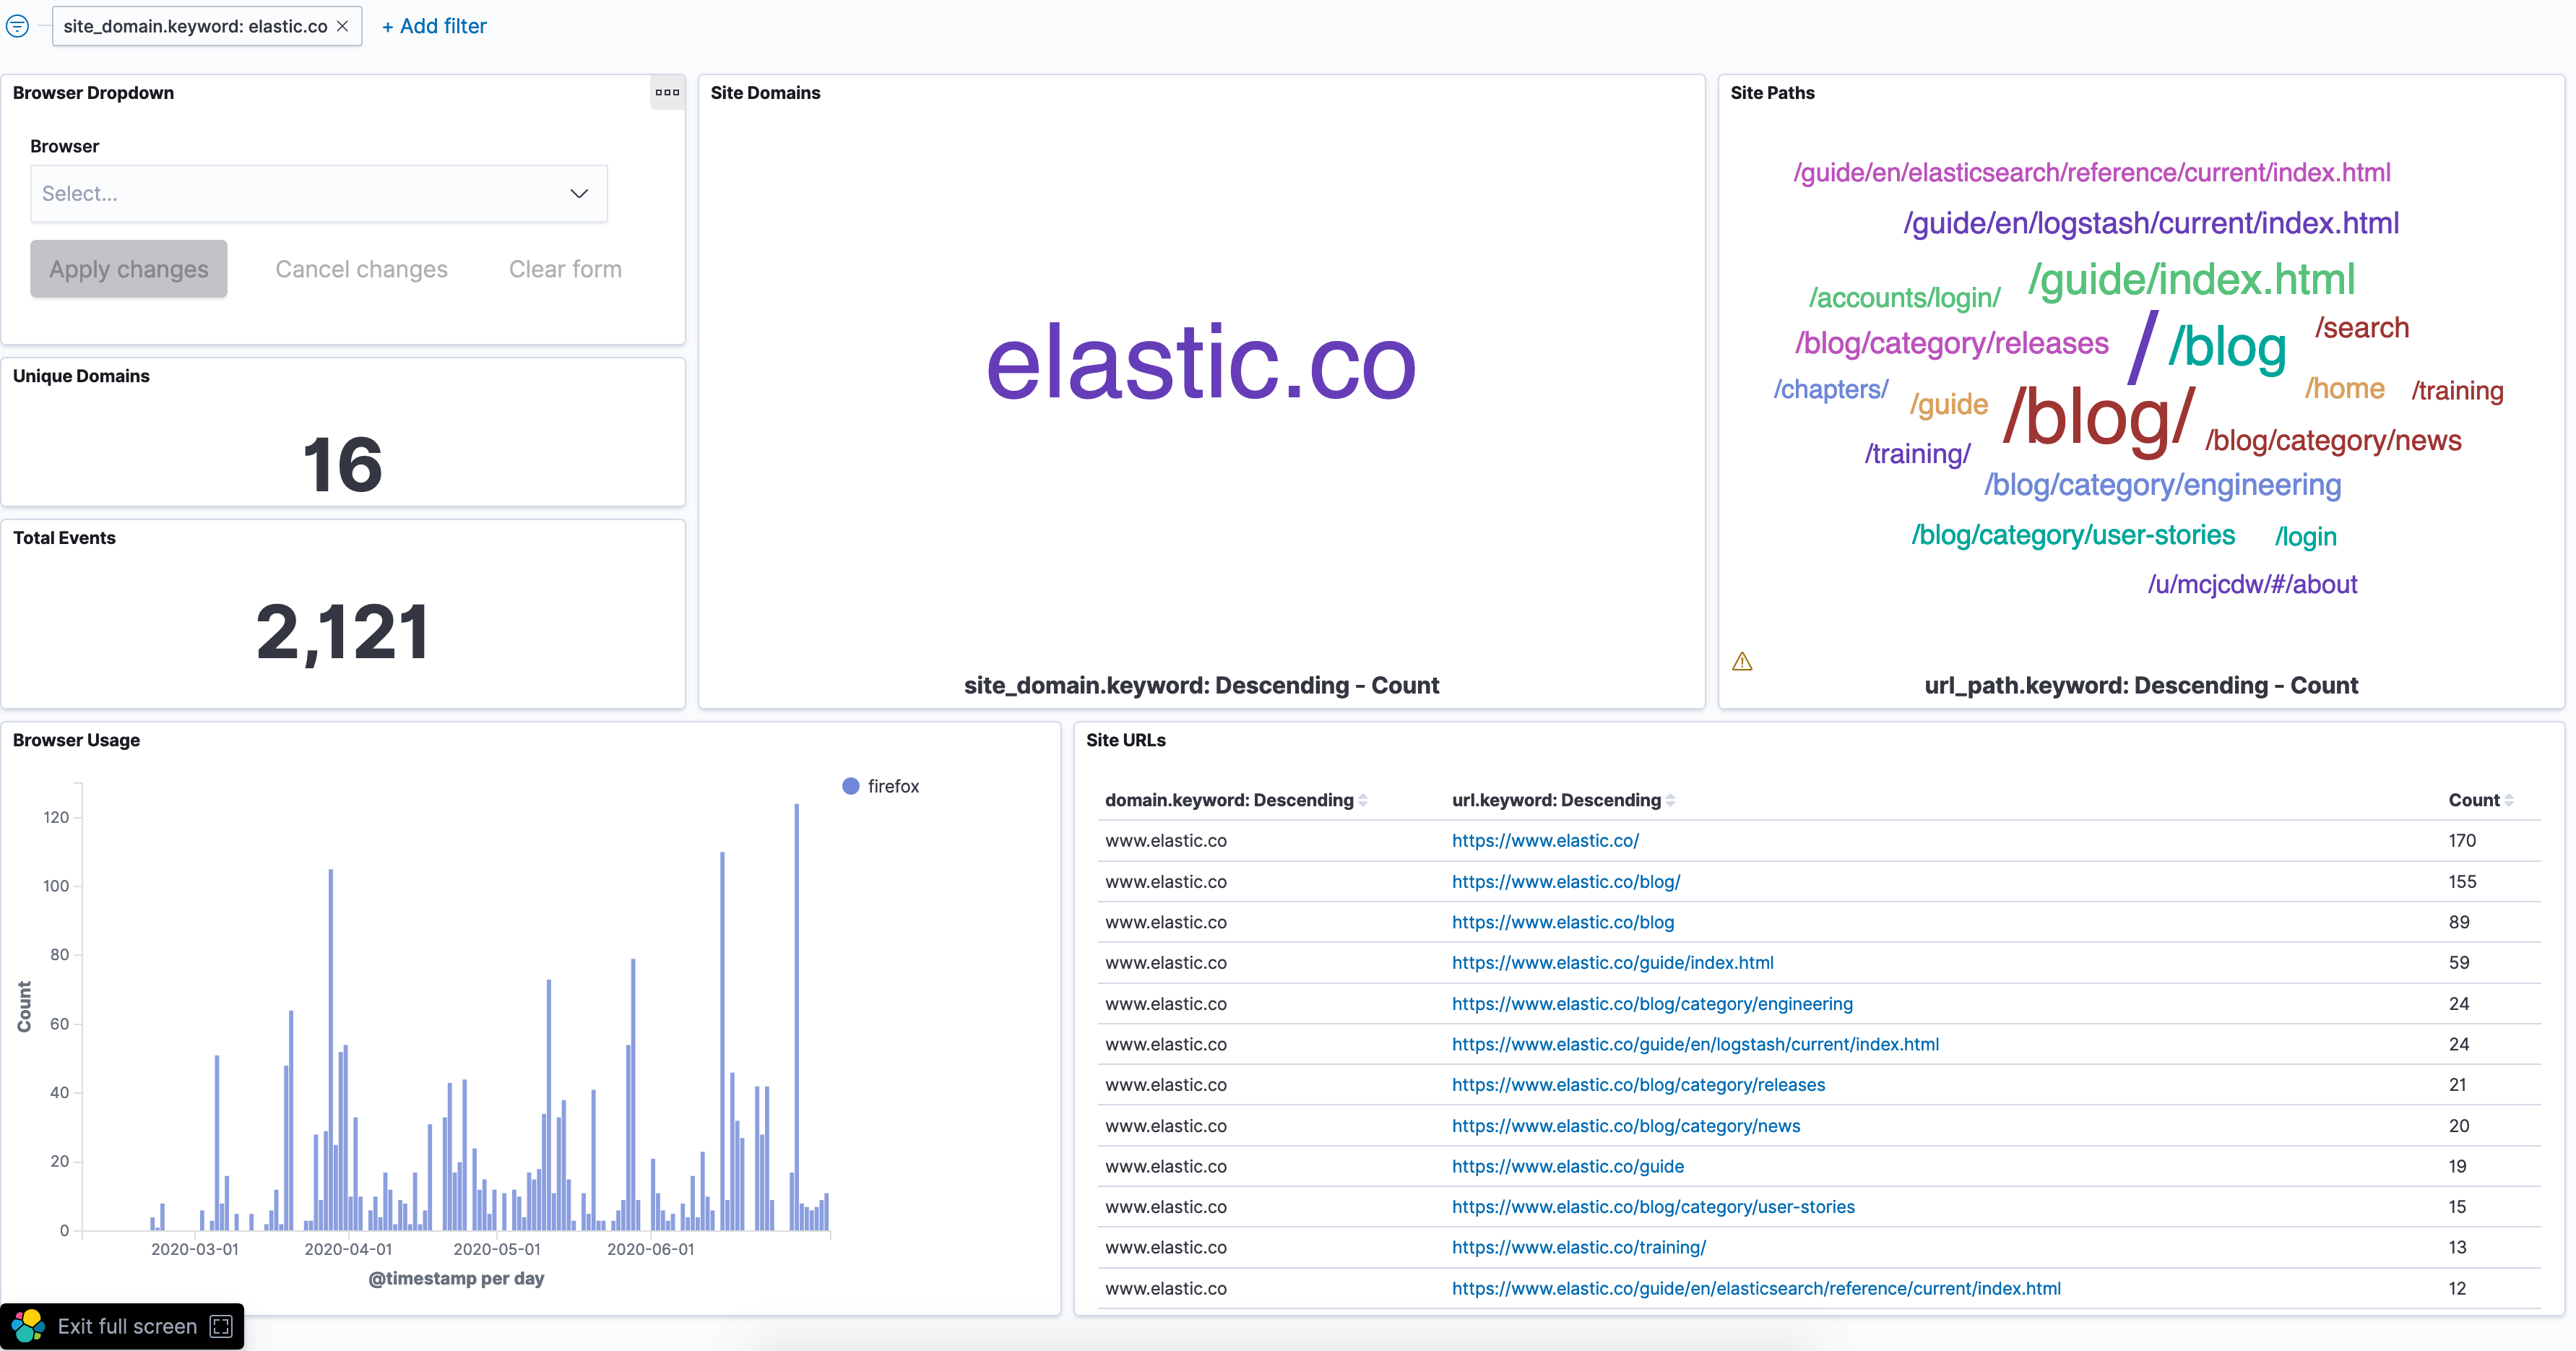This screenshot has width=2576, height=1351.
Task: Click the full screen icon beside Exit
Action: tap(221, 1326)
